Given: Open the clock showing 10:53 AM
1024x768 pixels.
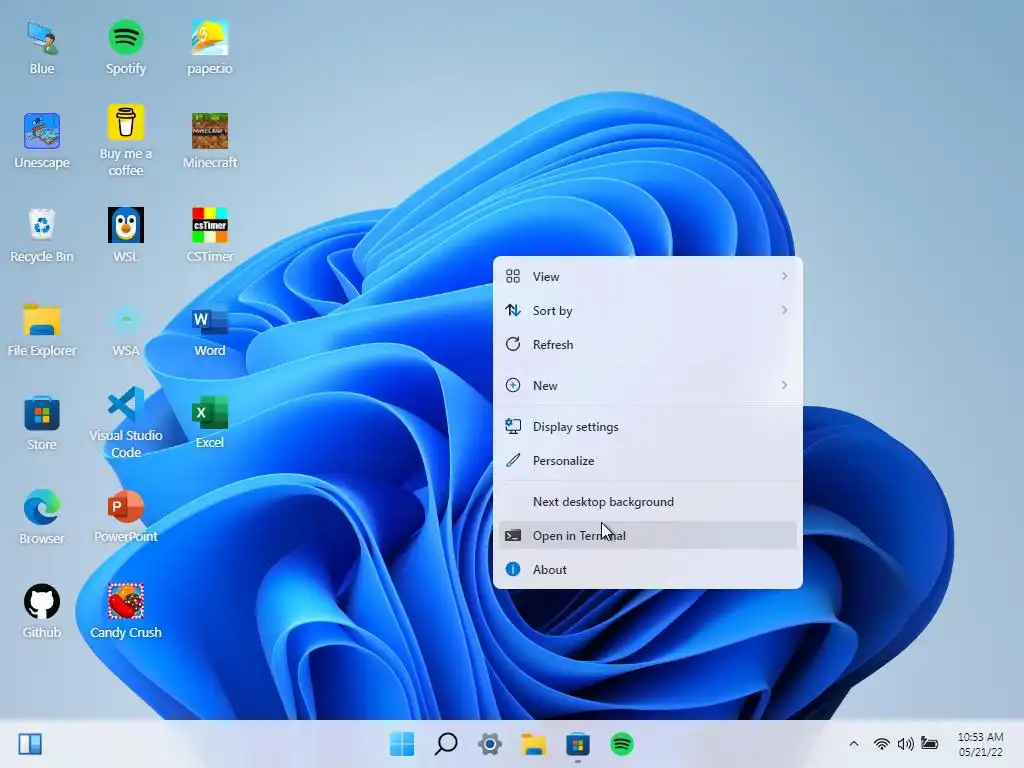Looking at the screenshot, I should tap(980, 744).
